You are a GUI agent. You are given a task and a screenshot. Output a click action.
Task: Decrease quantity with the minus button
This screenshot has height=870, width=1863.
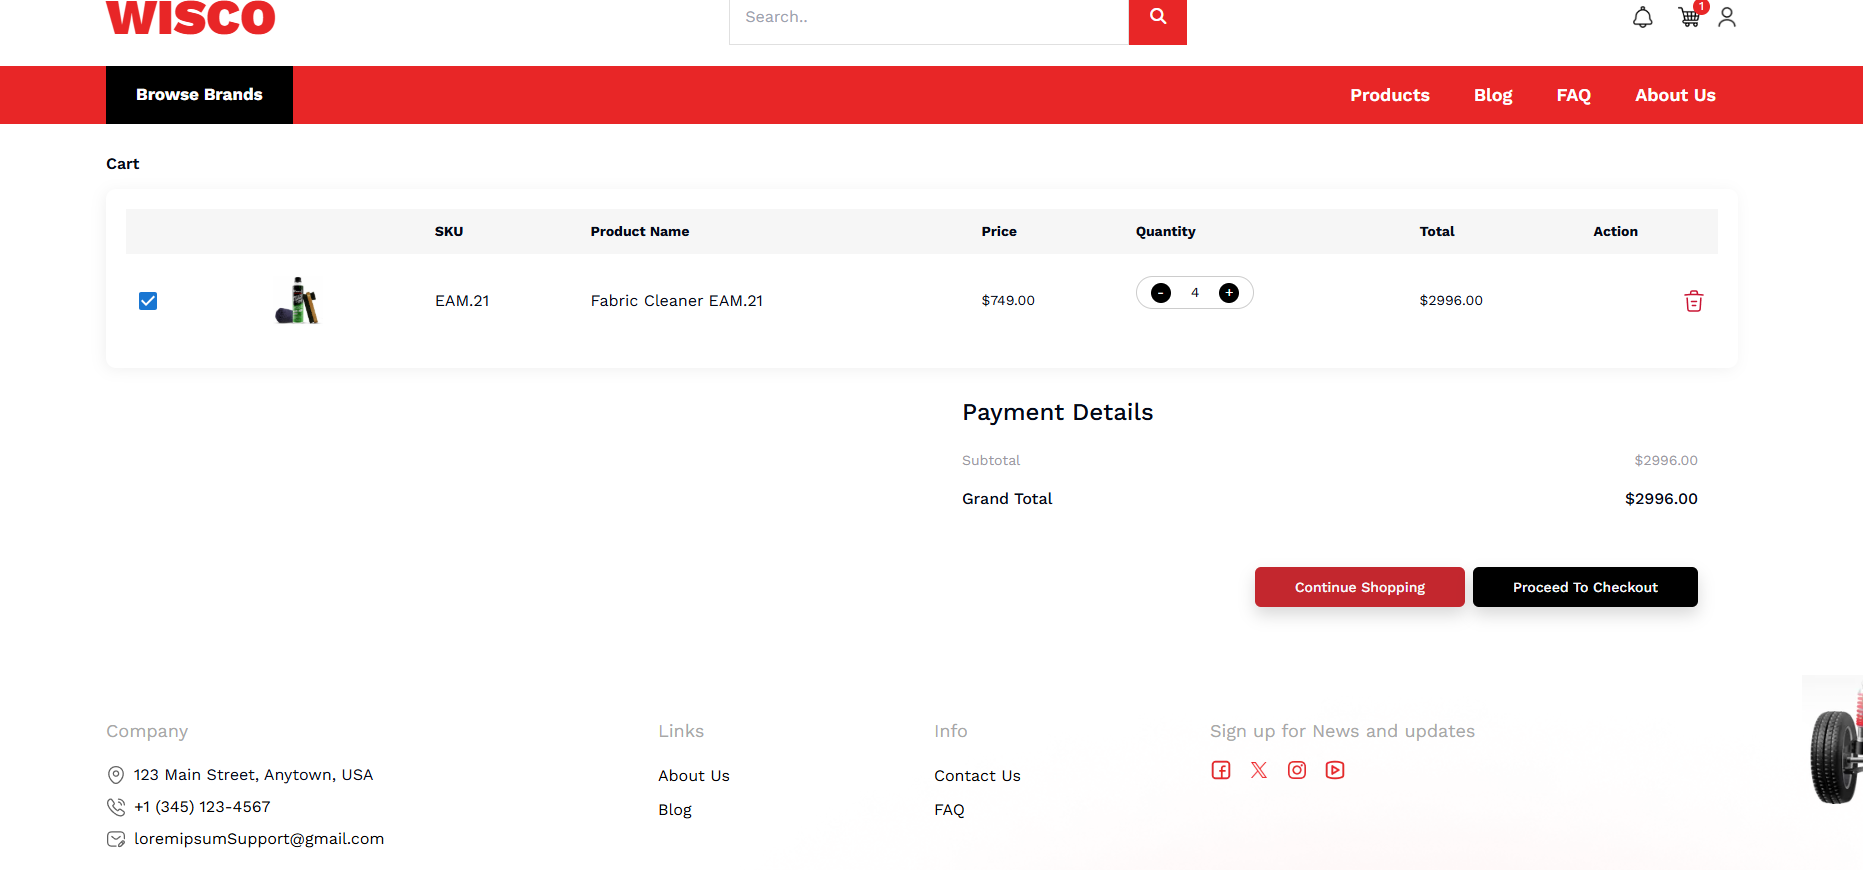click(x=1161, y=293)
